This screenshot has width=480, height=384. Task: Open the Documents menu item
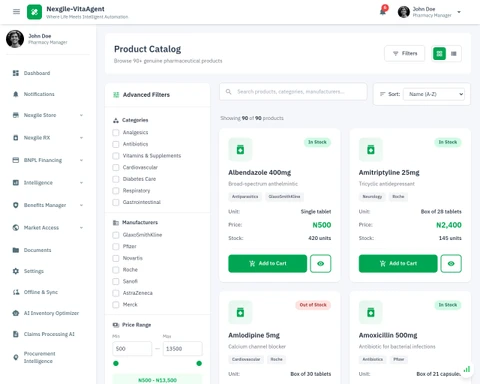(x=48, y=250)
